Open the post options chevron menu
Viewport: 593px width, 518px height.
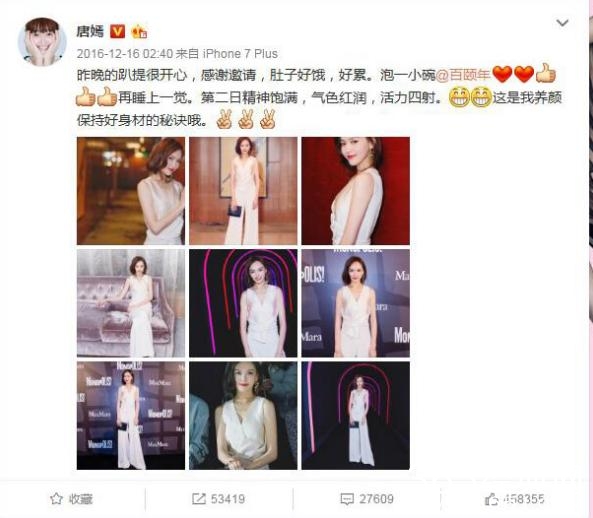562,23
